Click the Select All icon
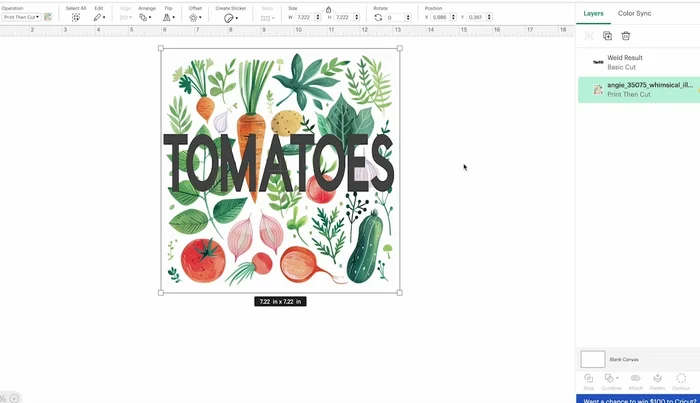 tap(75, 17)
